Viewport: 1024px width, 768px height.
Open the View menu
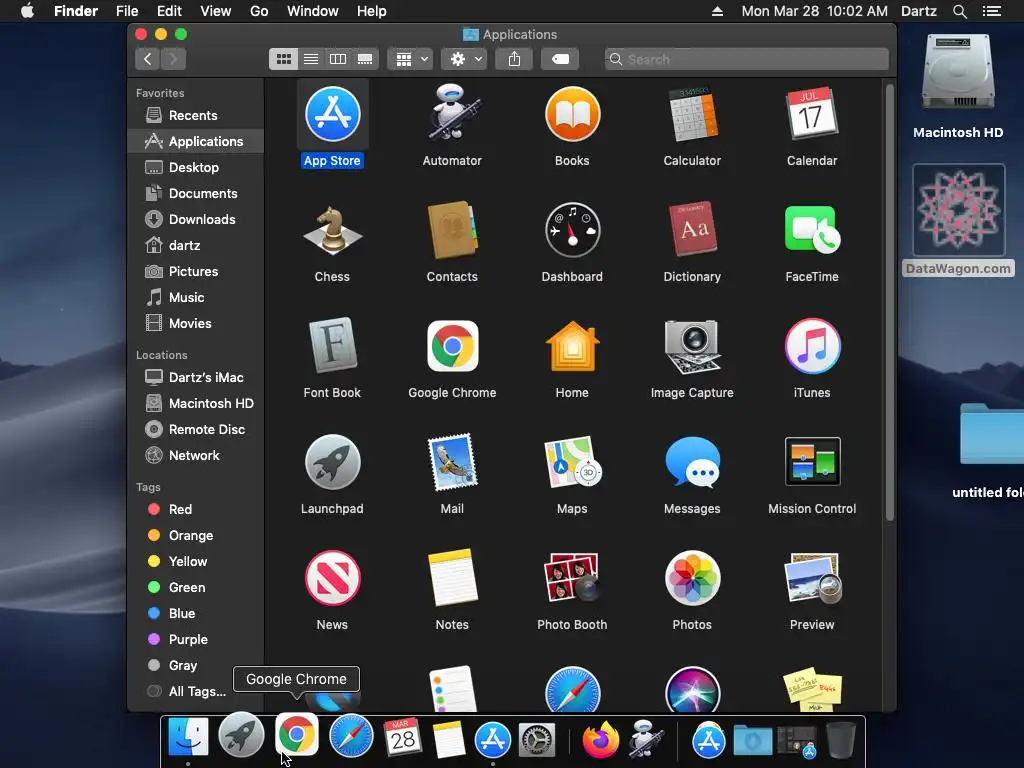click(216, 11)
